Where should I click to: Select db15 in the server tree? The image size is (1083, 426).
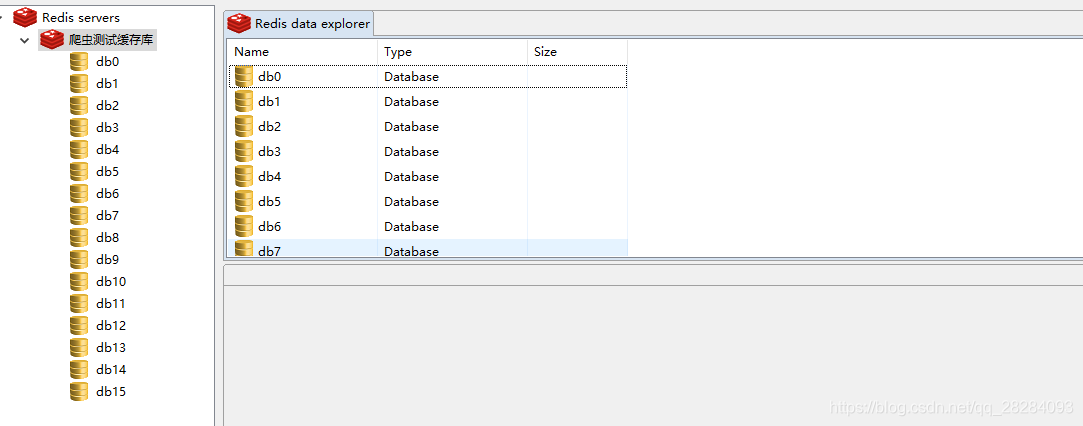tap(111, 392)
